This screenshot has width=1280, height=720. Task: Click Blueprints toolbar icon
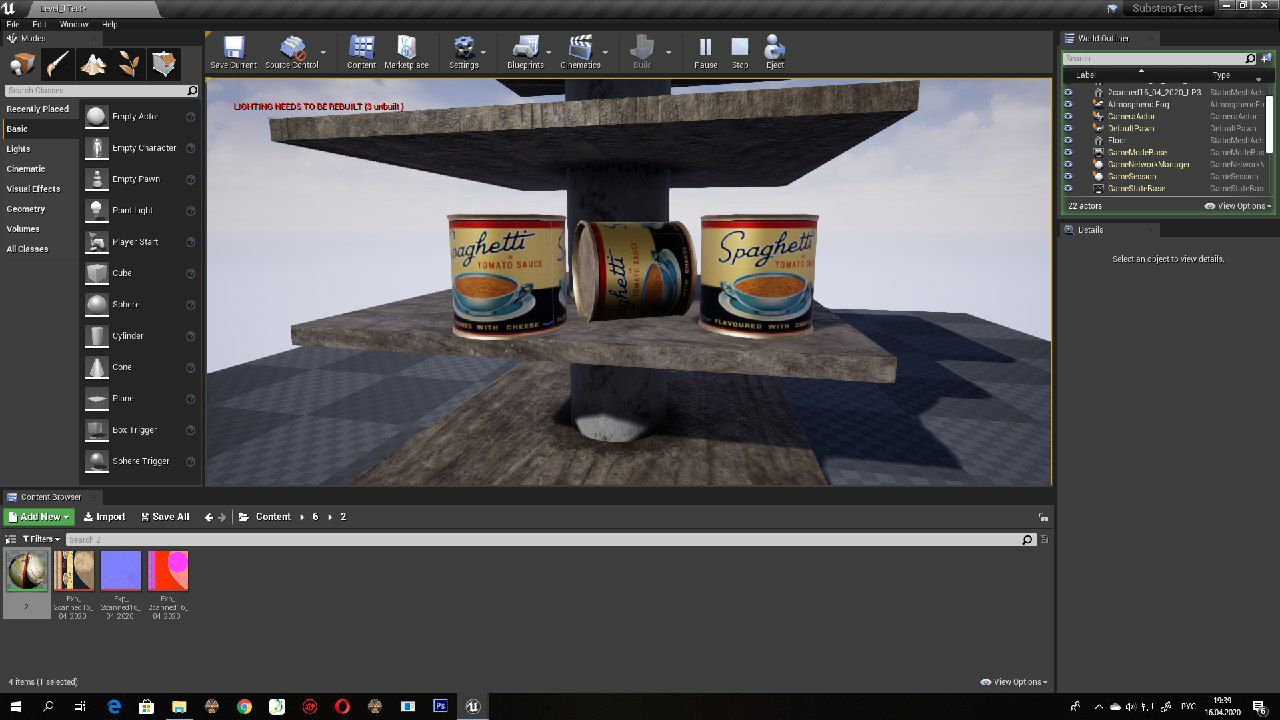525,52
